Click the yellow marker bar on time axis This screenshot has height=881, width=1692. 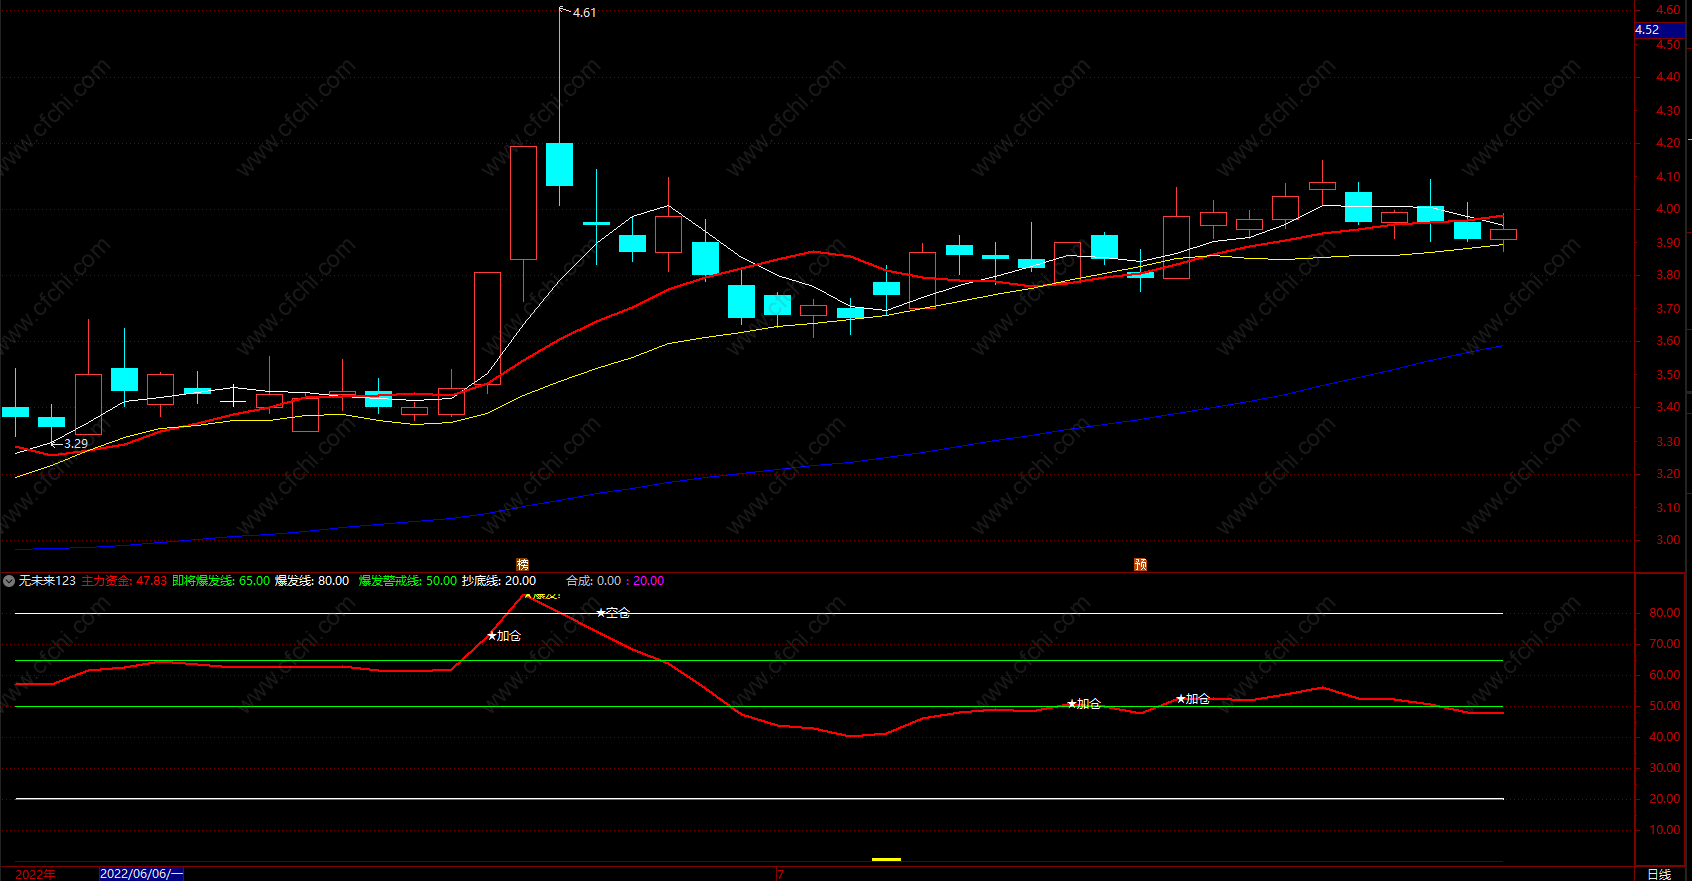pos(886,859)
